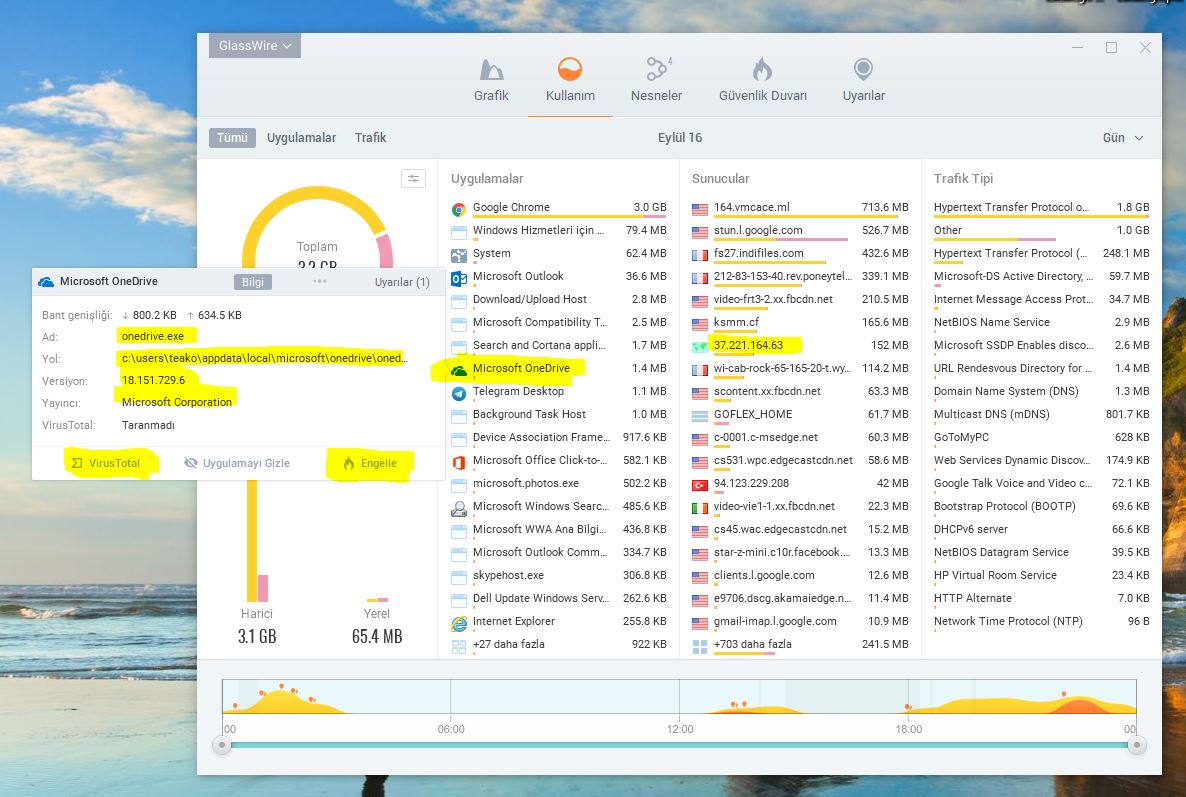1186x797 pixels.
Task: Click the chart options sliders icon
Action: coord(413,178)
